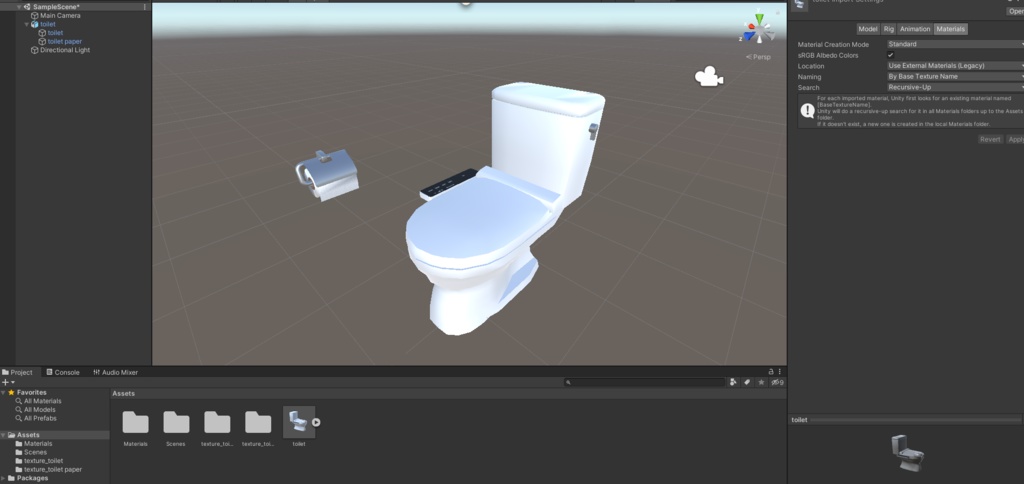Select All Prefabs in Favorites
Screen dimensions: 1024x484
(40, 418)
